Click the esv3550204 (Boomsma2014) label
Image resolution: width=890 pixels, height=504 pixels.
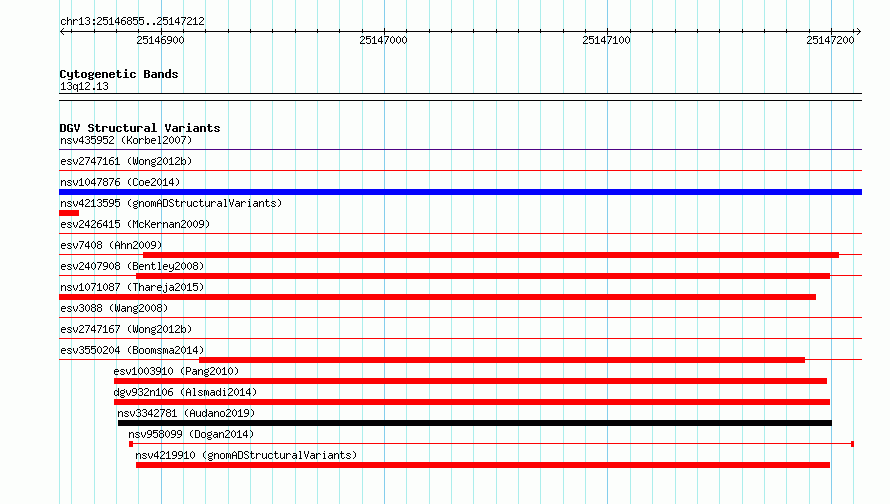click(132, 350)
